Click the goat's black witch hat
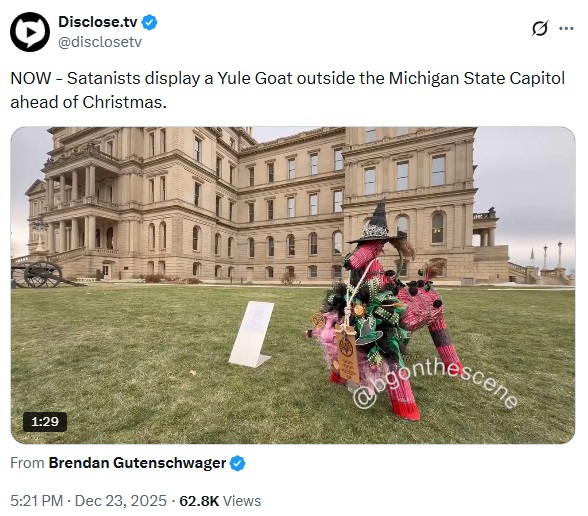 tap(375, 222)
